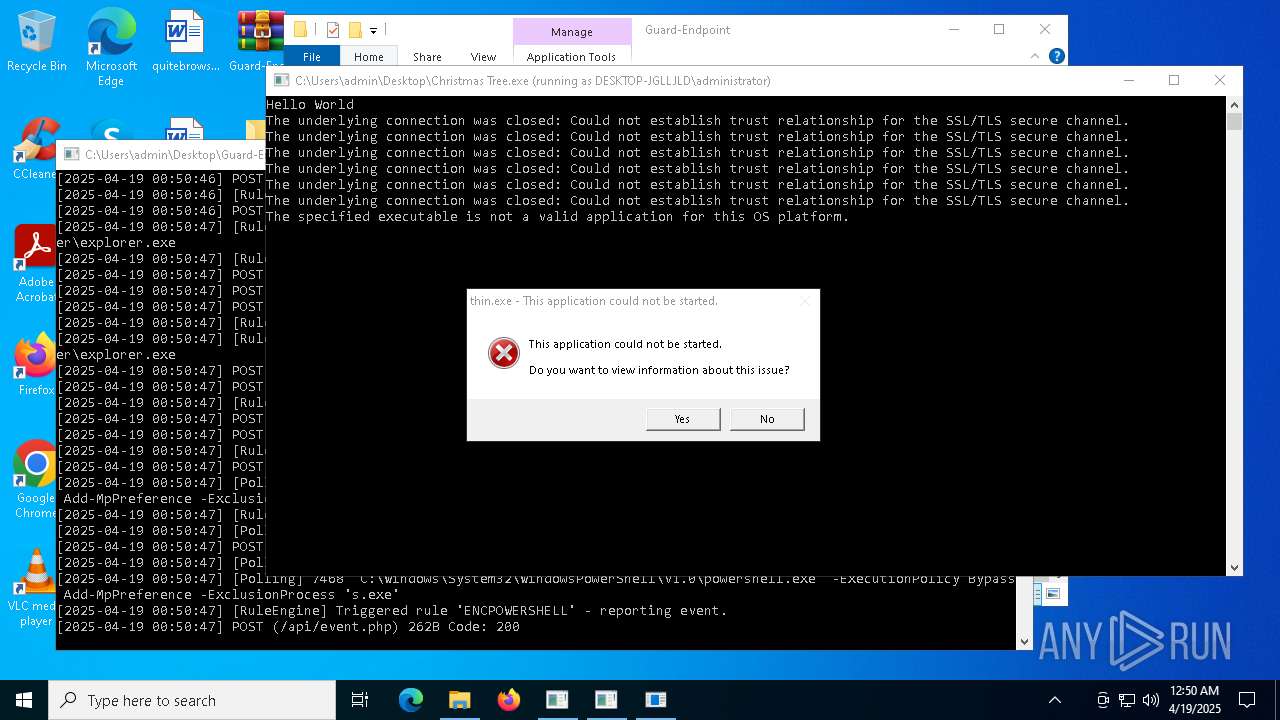
Task: Select the Share ribbon tab
Action: tap(427, 56)
